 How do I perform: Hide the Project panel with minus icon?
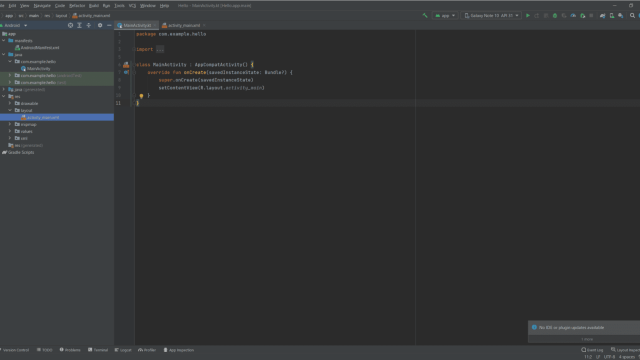click(x=109, y=25)
